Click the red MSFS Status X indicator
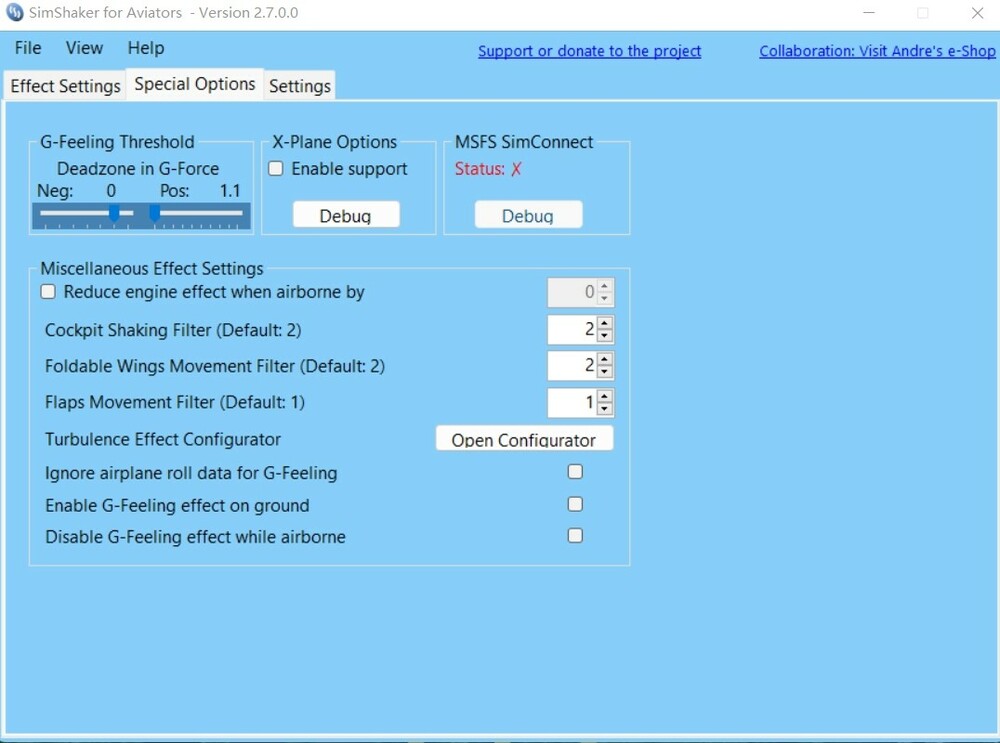This screenshot has width=1000, height=743. coord(516,169)
